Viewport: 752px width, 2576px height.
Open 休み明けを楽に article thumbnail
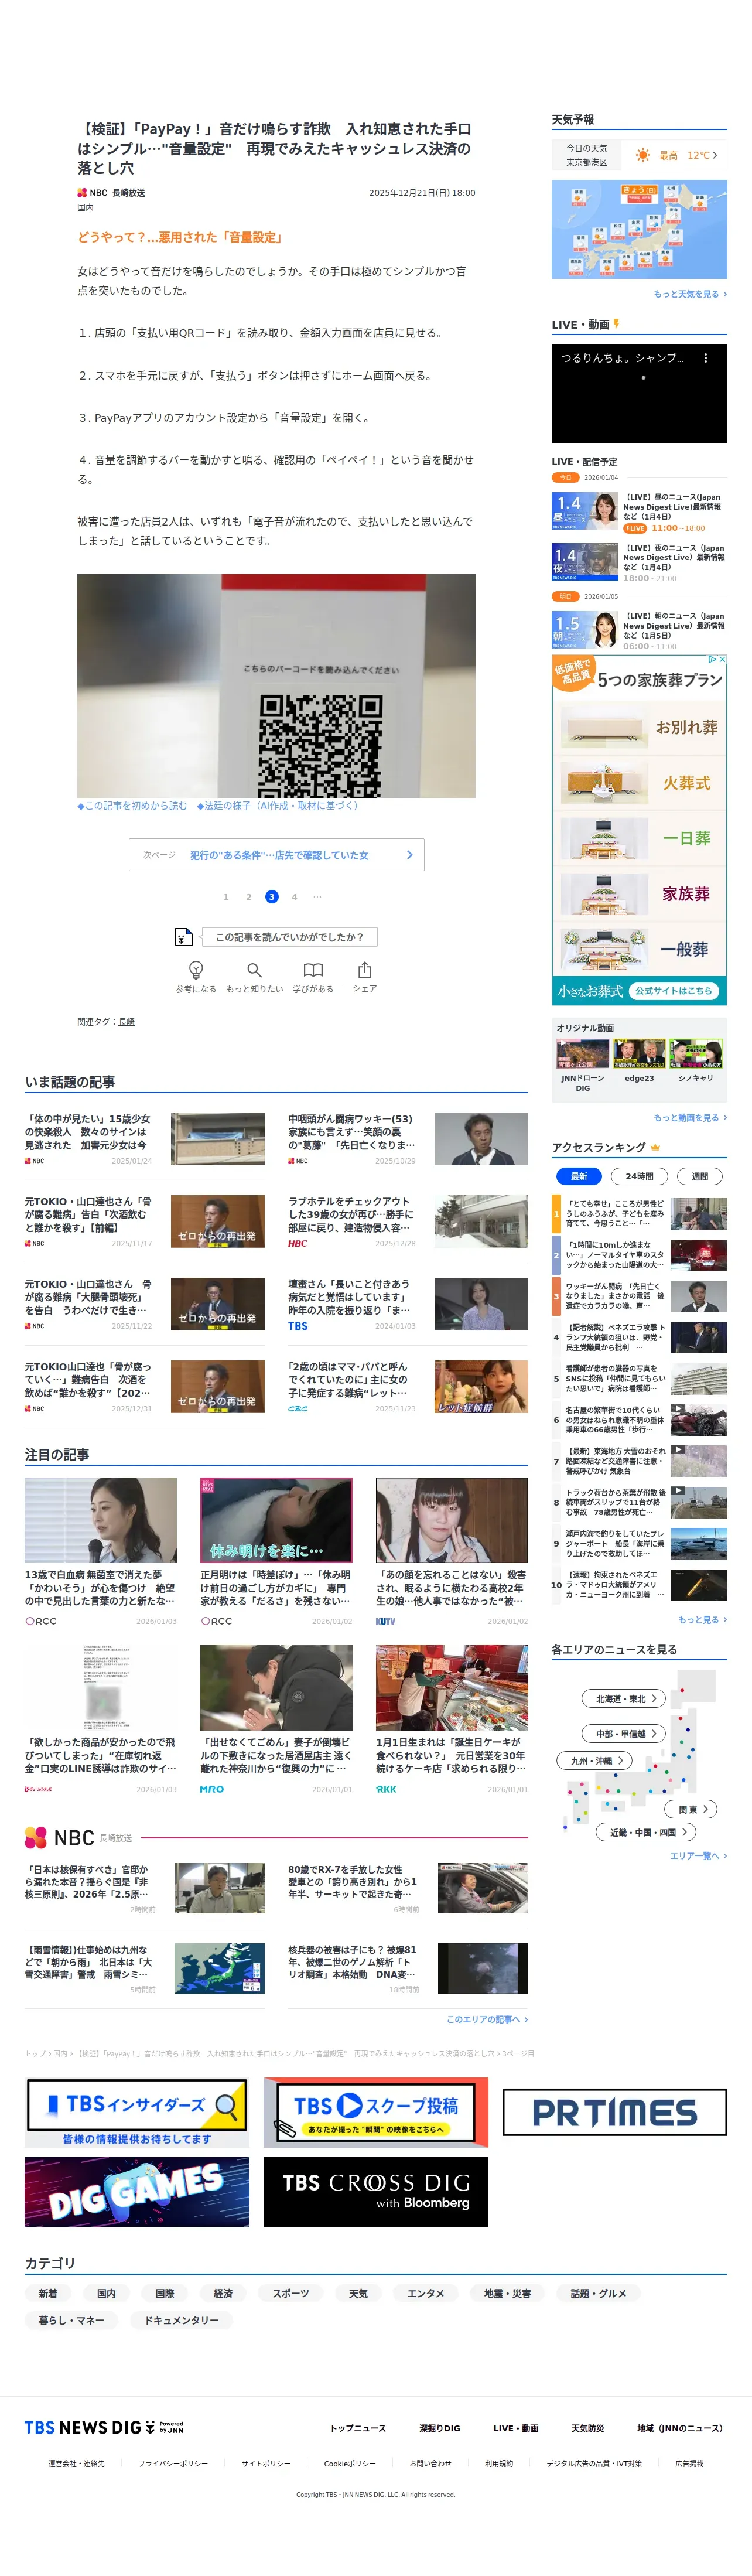pyautogui.click(x=276, y=1519)
